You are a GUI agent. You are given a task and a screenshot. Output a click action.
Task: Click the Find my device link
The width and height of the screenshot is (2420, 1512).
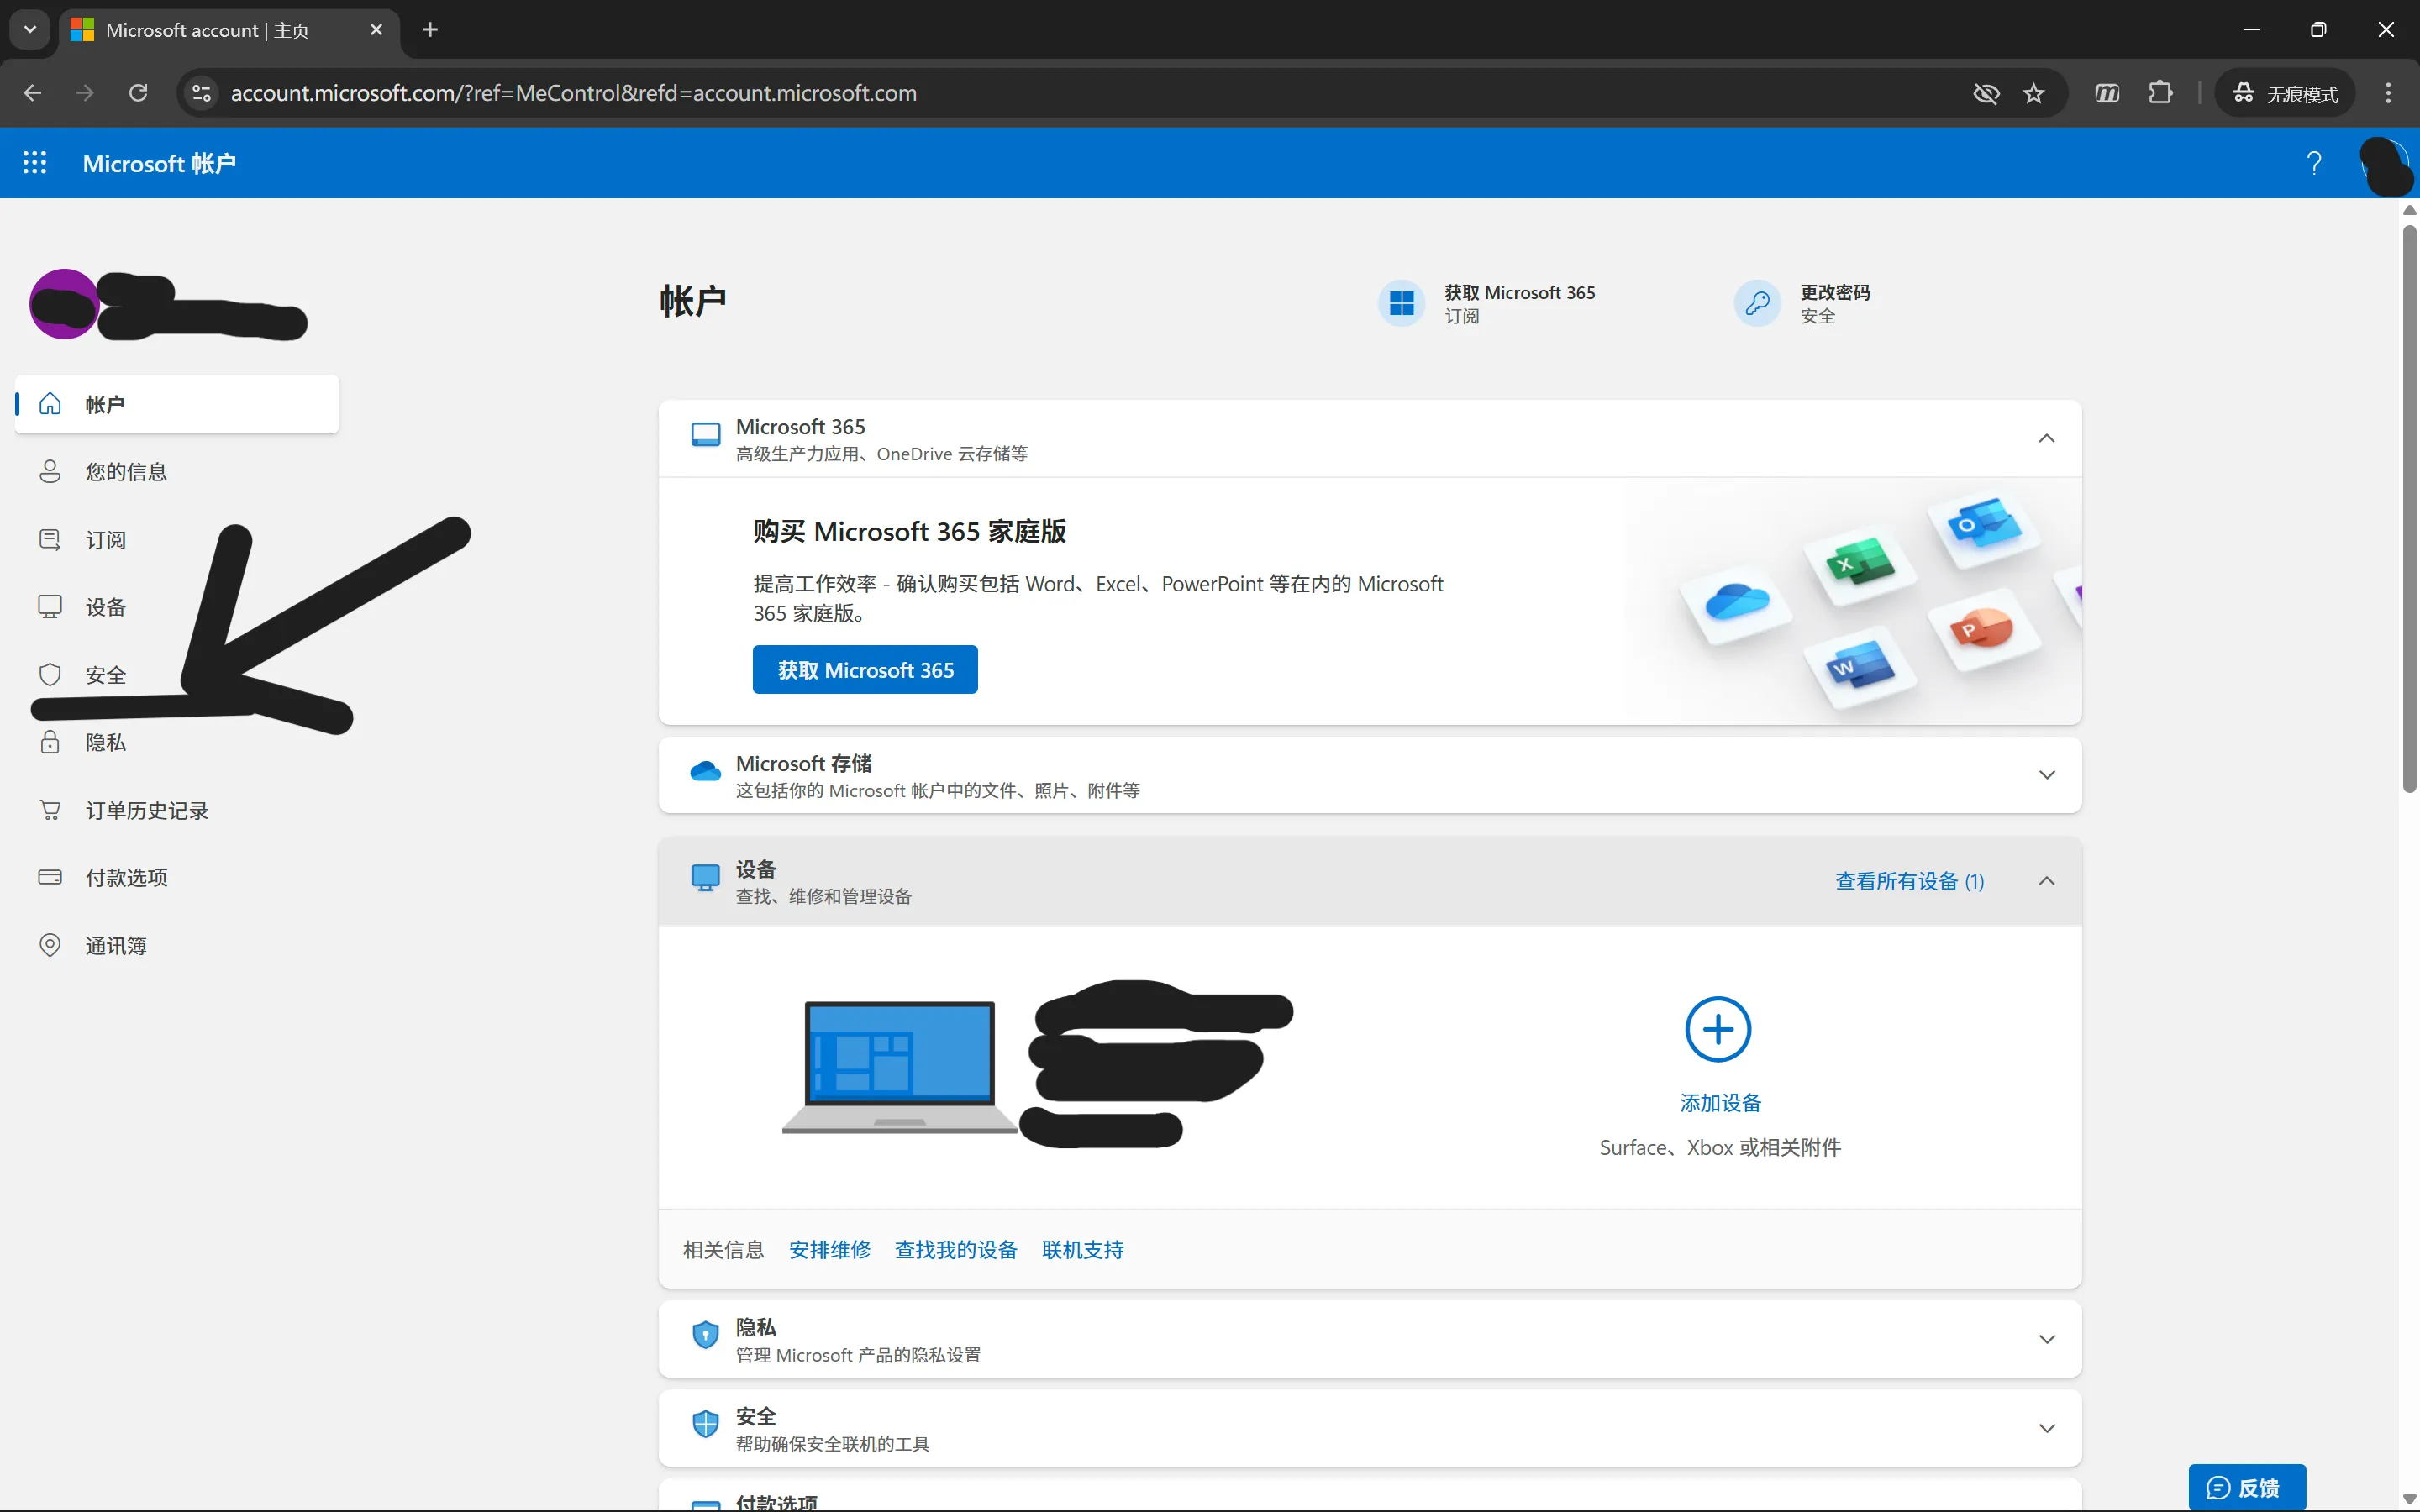955,1250
